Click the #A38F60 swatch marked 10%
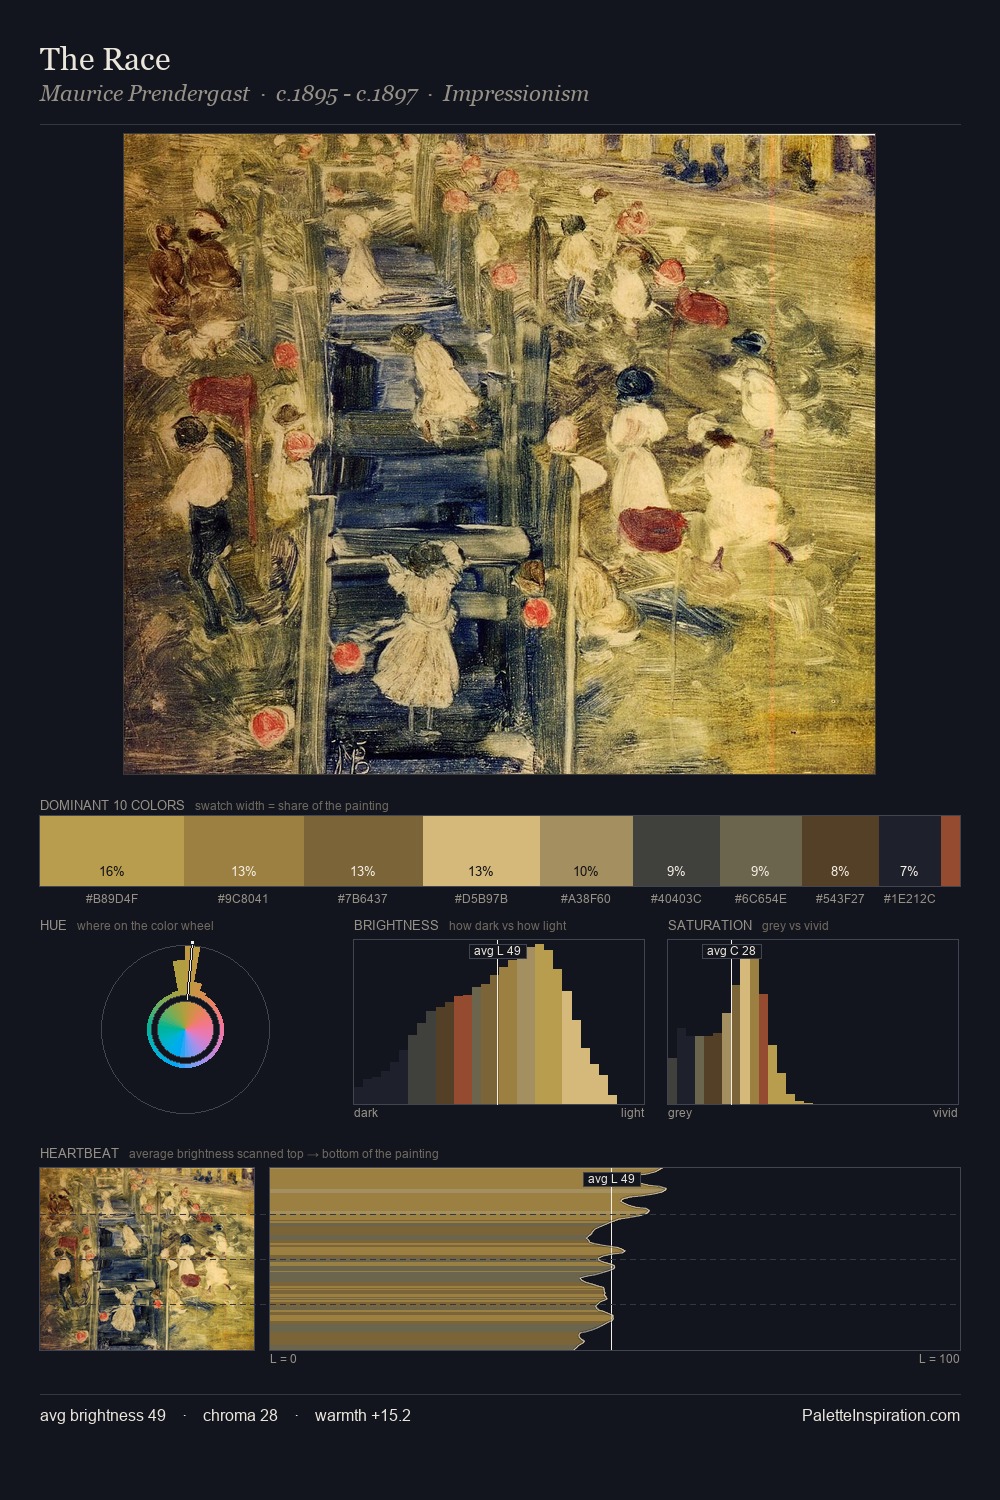The height and width of the screenshot is (1500, 1000). click(586, 851)
